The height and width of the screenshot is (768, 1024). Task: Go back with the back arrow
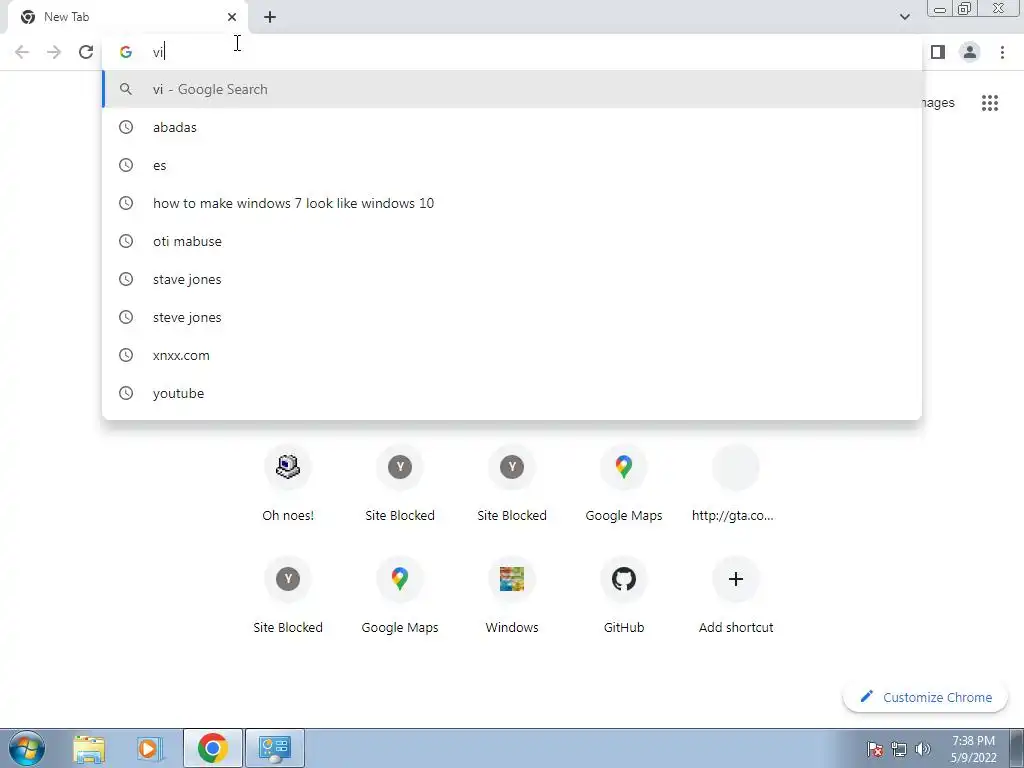coord(22,52)
